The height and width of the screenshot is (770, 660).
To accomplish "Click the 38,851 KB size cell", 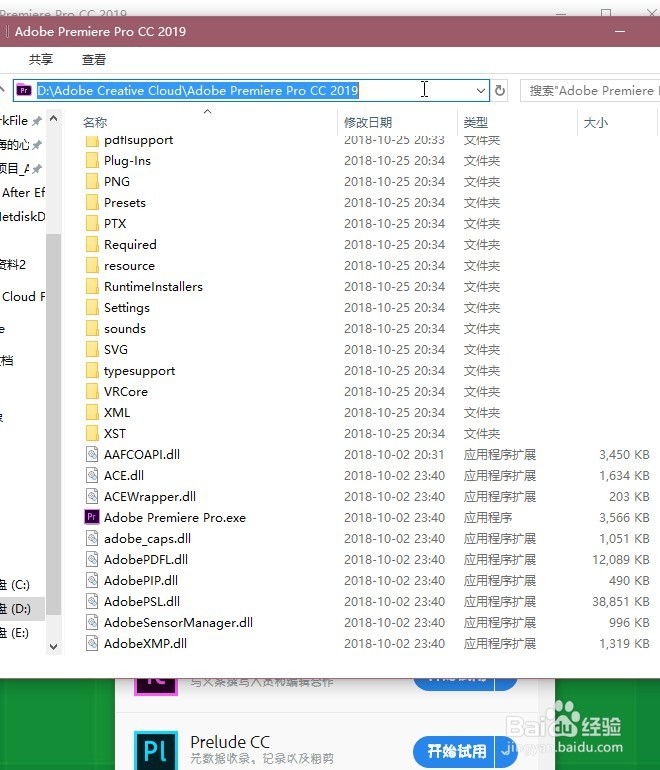I will pos(621,602).
